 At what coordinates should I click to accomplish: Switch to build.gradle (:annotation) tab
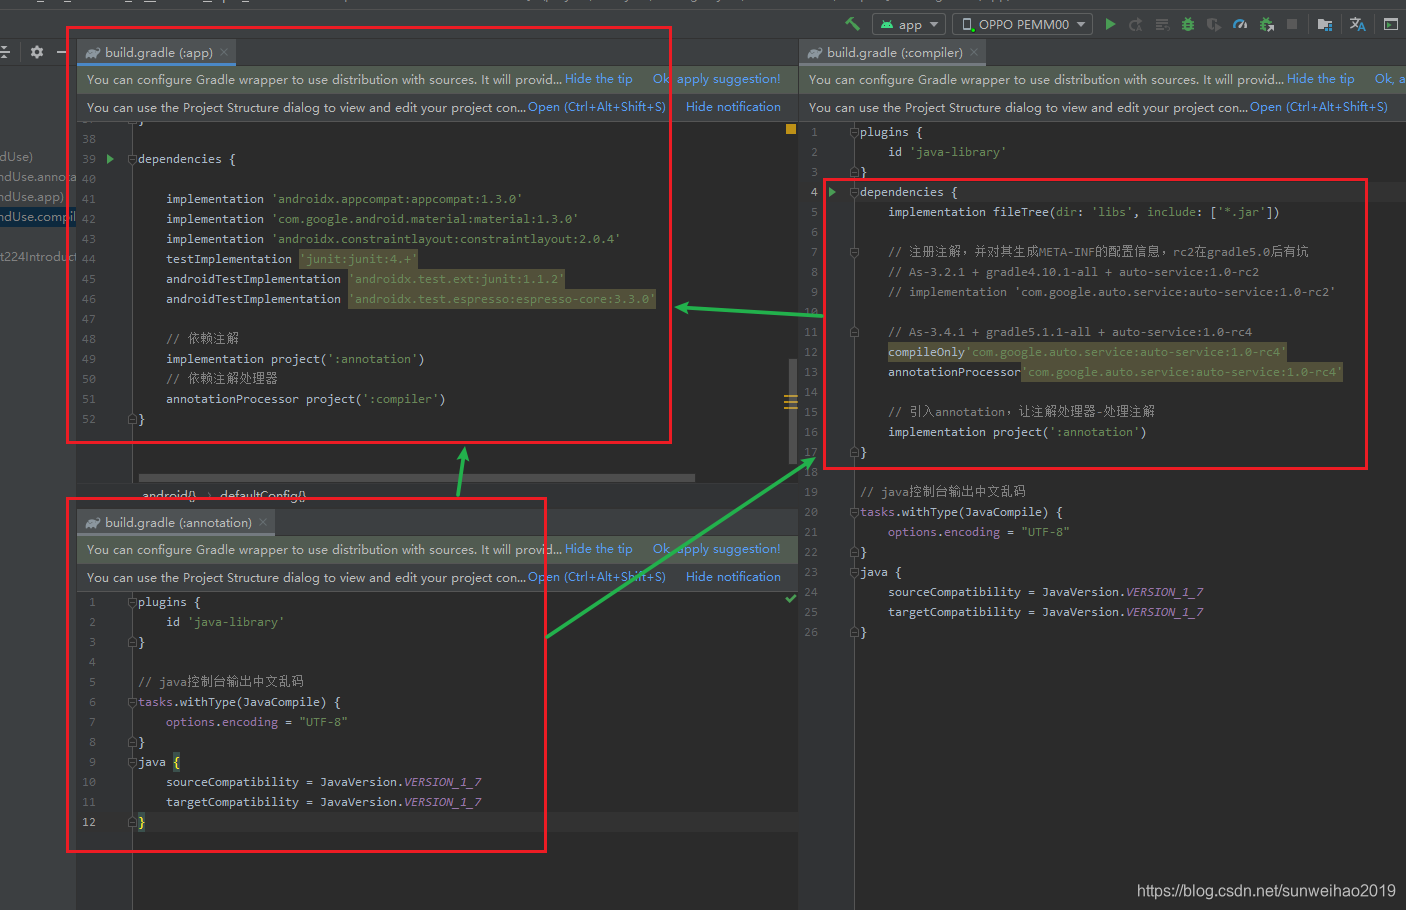(177, 522)
